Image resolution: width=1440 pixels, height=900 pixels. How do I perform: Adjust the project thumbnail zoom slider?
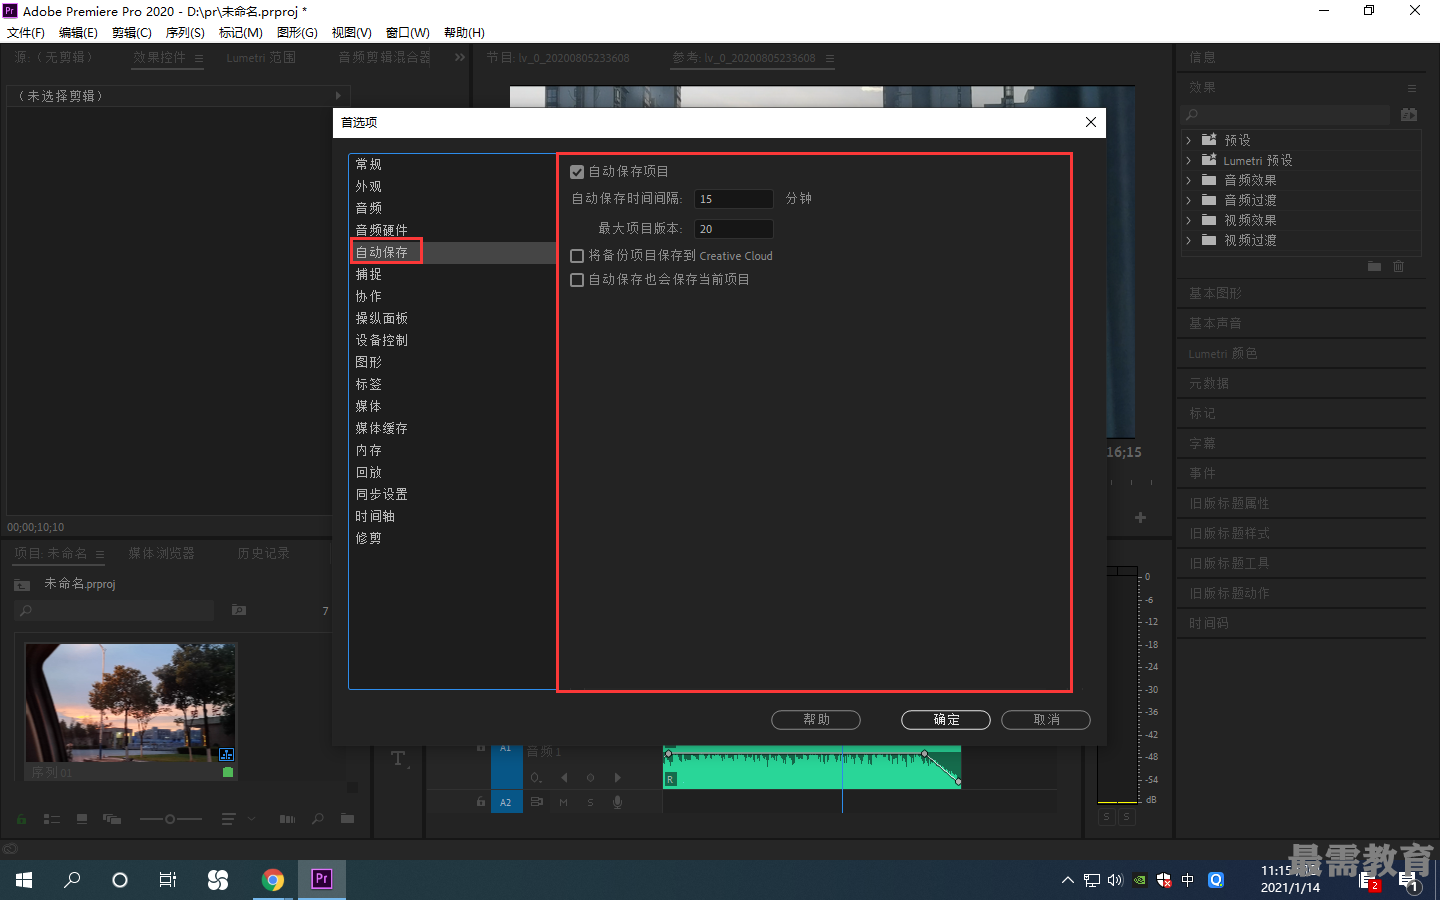point(170,819)
